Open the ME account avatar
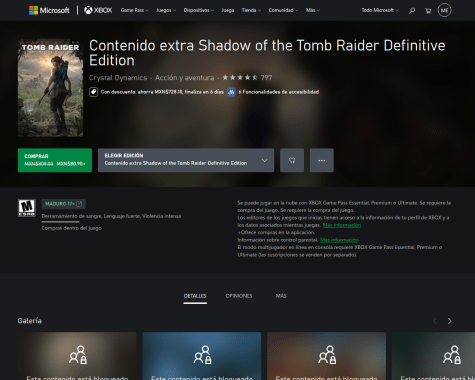The image size is (475, 380). pyautogui.click(x=444, y=10)
